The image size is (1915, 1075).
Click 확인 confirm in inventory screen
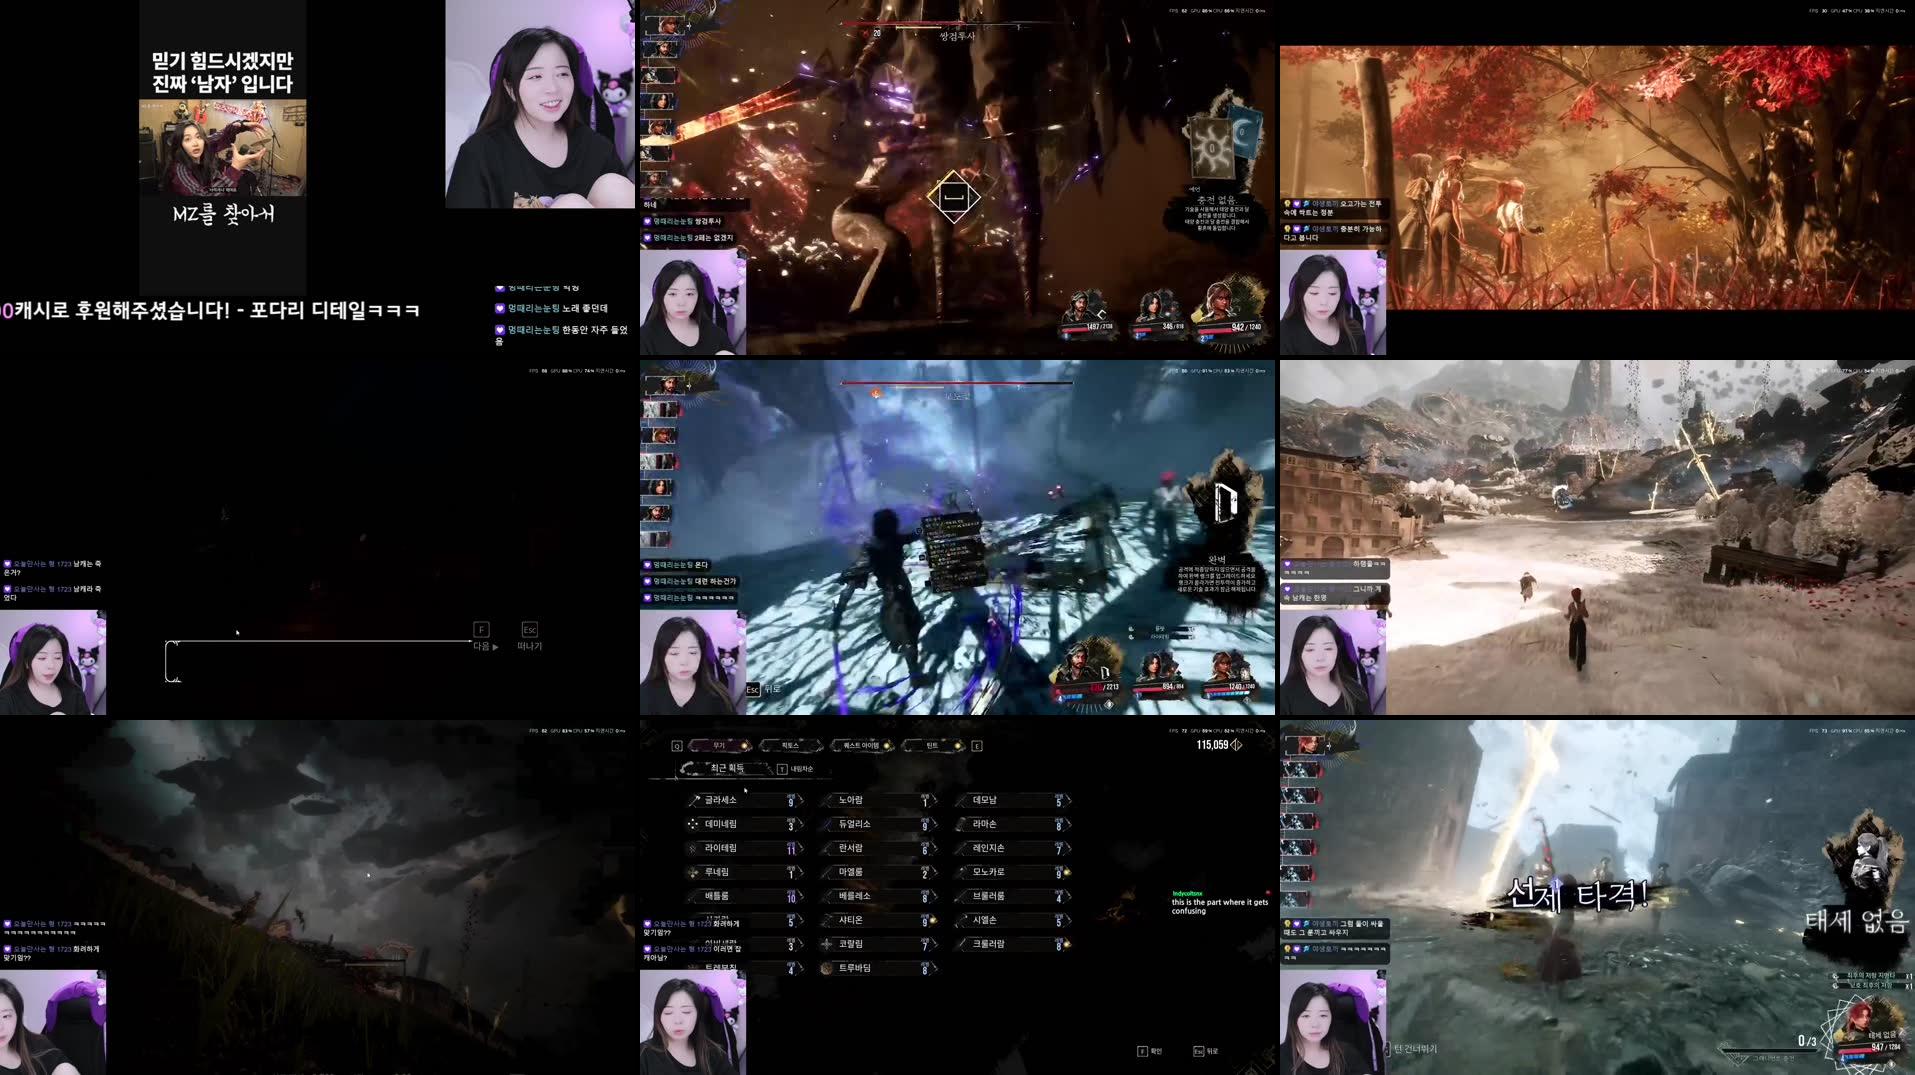1150,1051
